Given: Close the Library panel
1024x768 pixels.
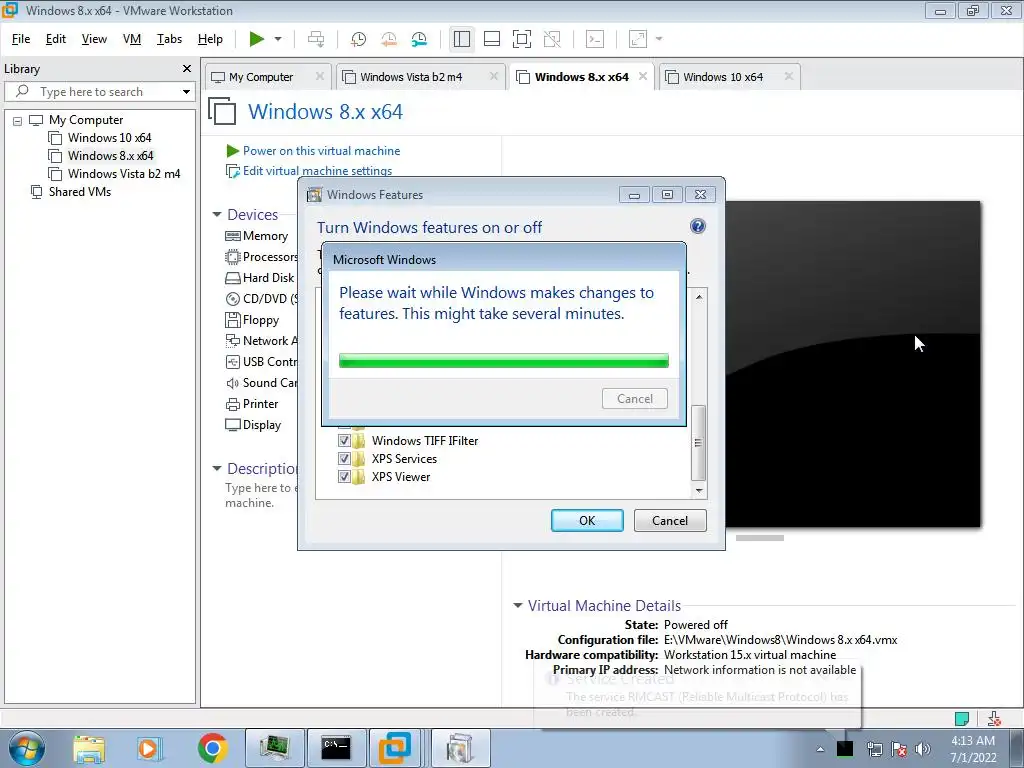Looking at the screenshot, I should coord(187,69).
